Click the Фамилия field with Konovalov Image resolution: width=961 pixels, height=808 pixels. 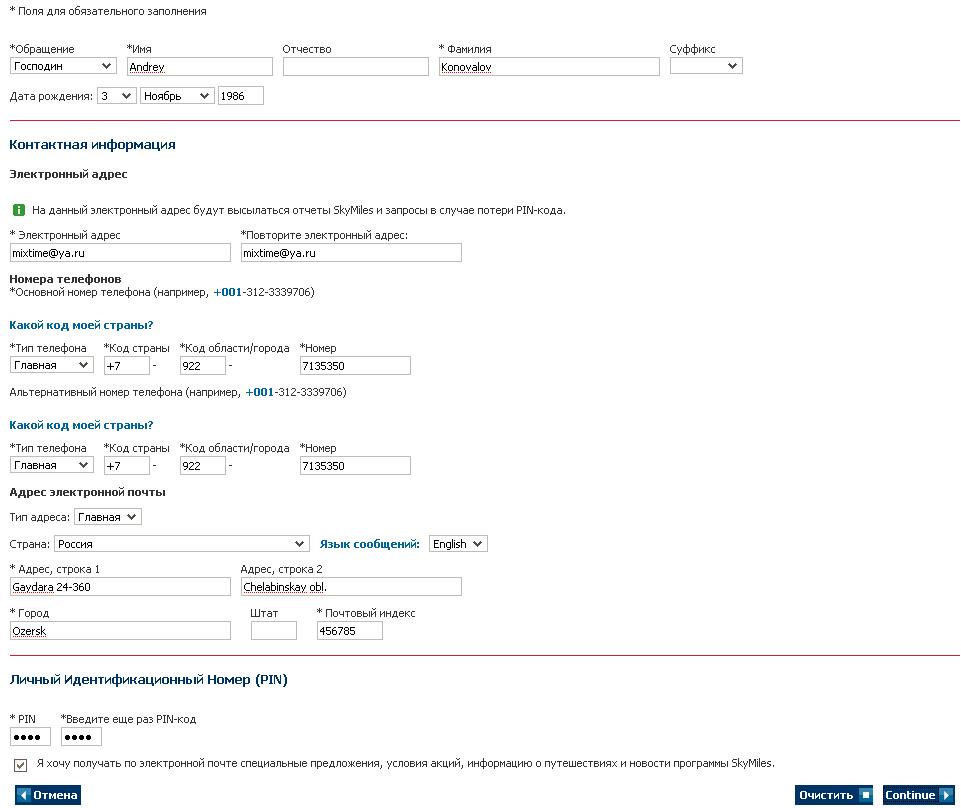(x=549, y=67)
